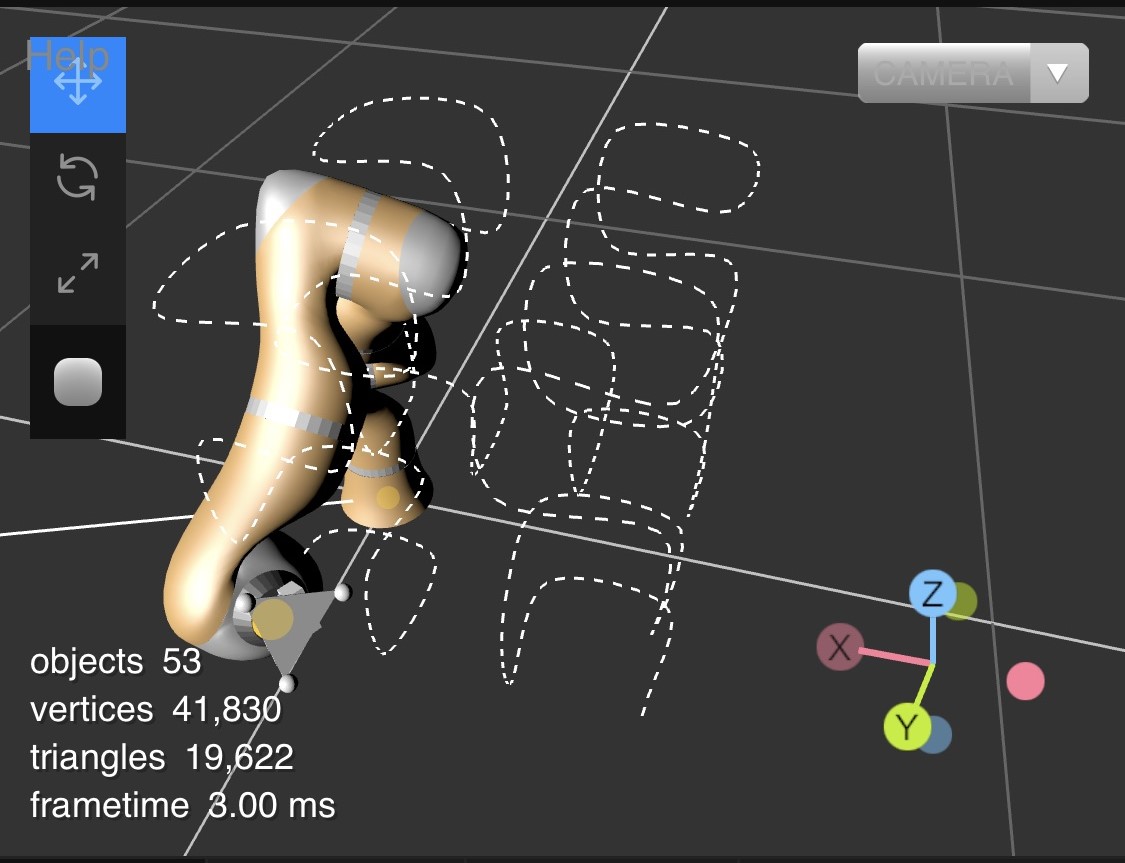
Task: Open the Help link
Action: pyautogui.click(x=67, y=56)
